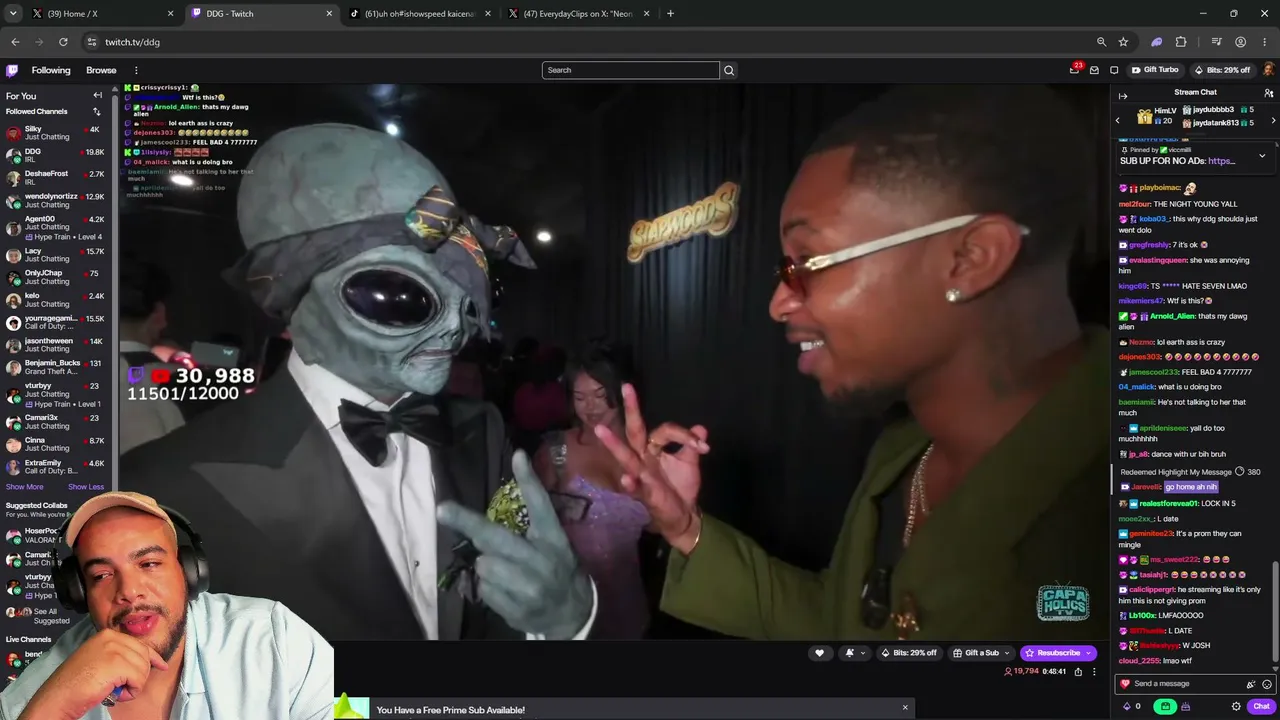Open the Chrome extensions puzzle icon

[1181, 42]
